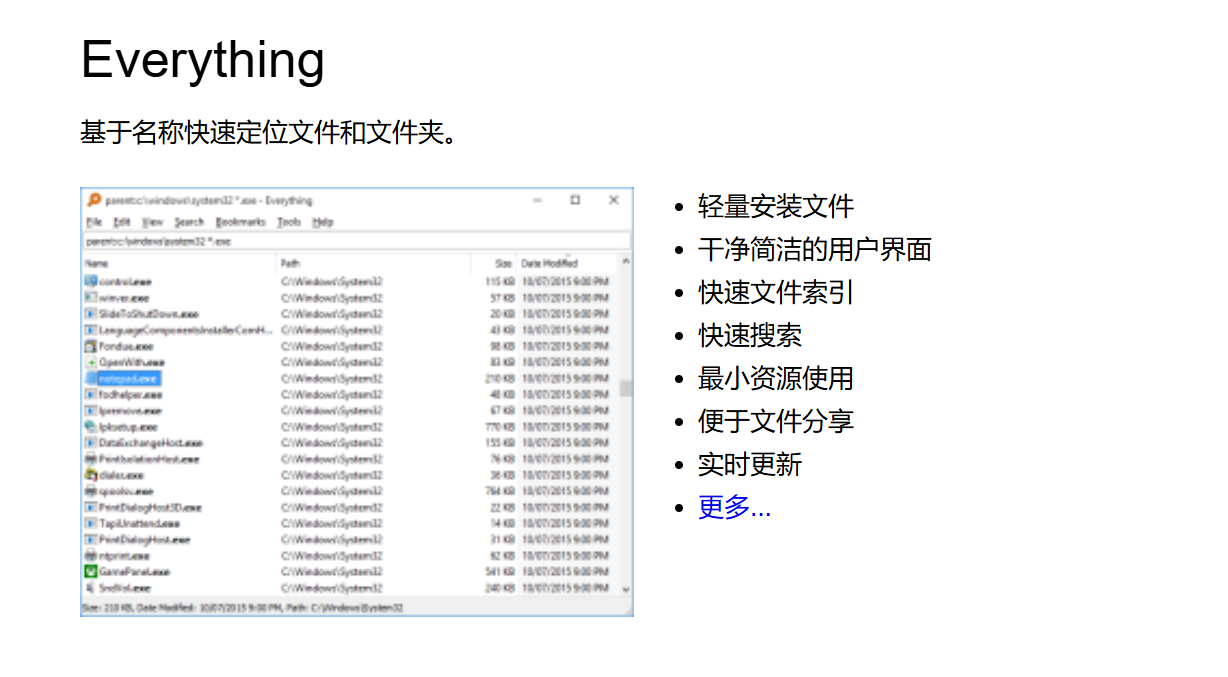
Task: Open the Search menu
Action: (190, 222)
